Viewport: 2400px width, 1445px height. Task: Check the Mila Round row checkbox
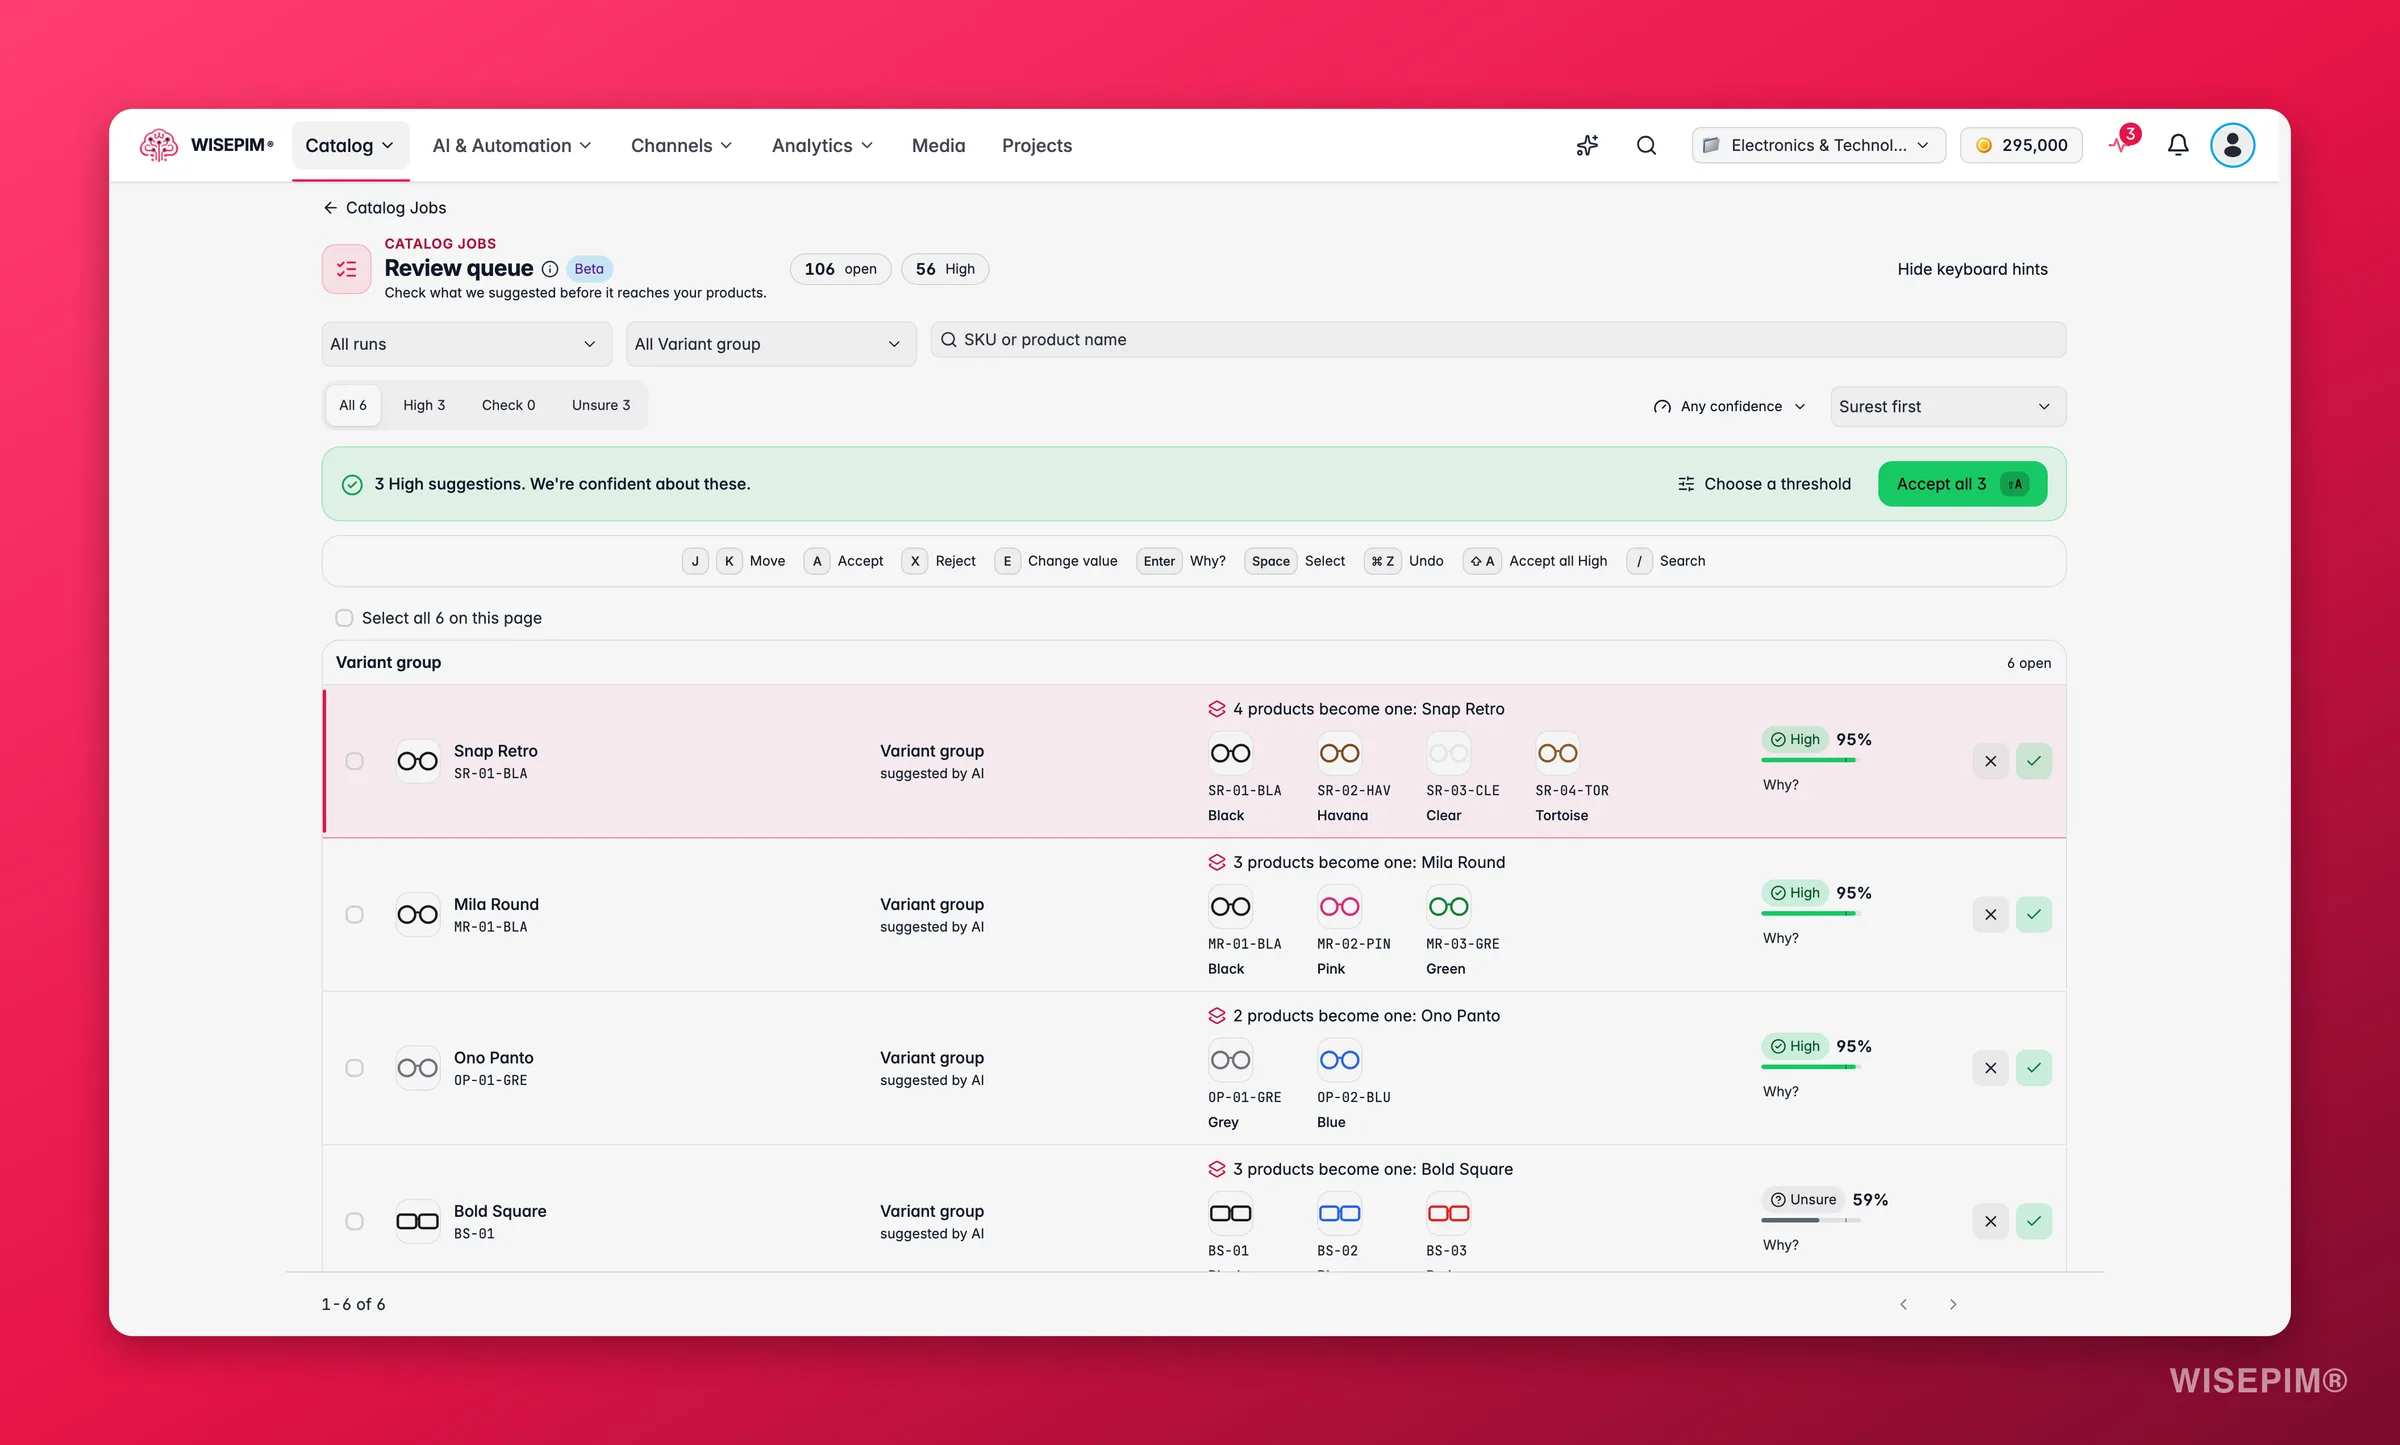coord(354,914)
